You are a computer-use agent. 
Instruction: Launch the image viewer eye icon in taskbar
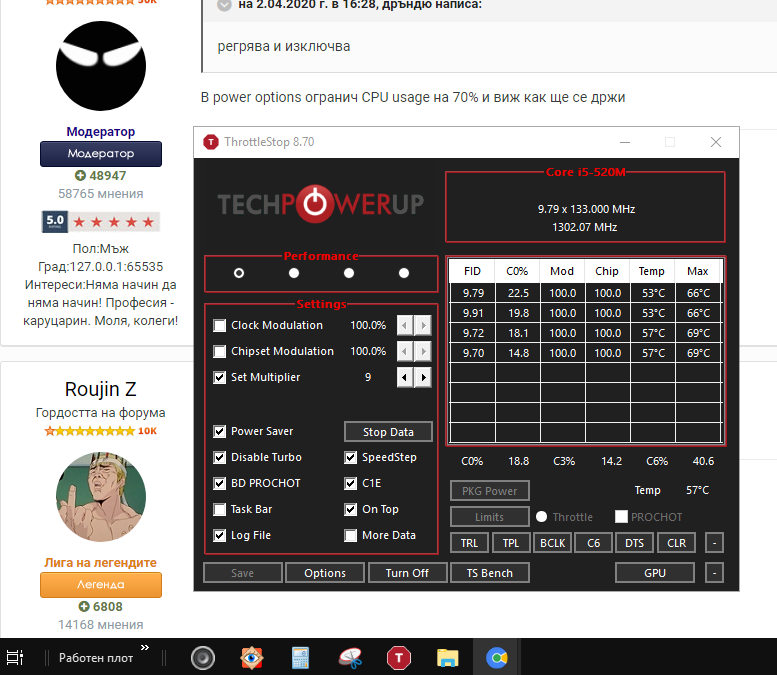pyautogui.click(x=252, y=658)
